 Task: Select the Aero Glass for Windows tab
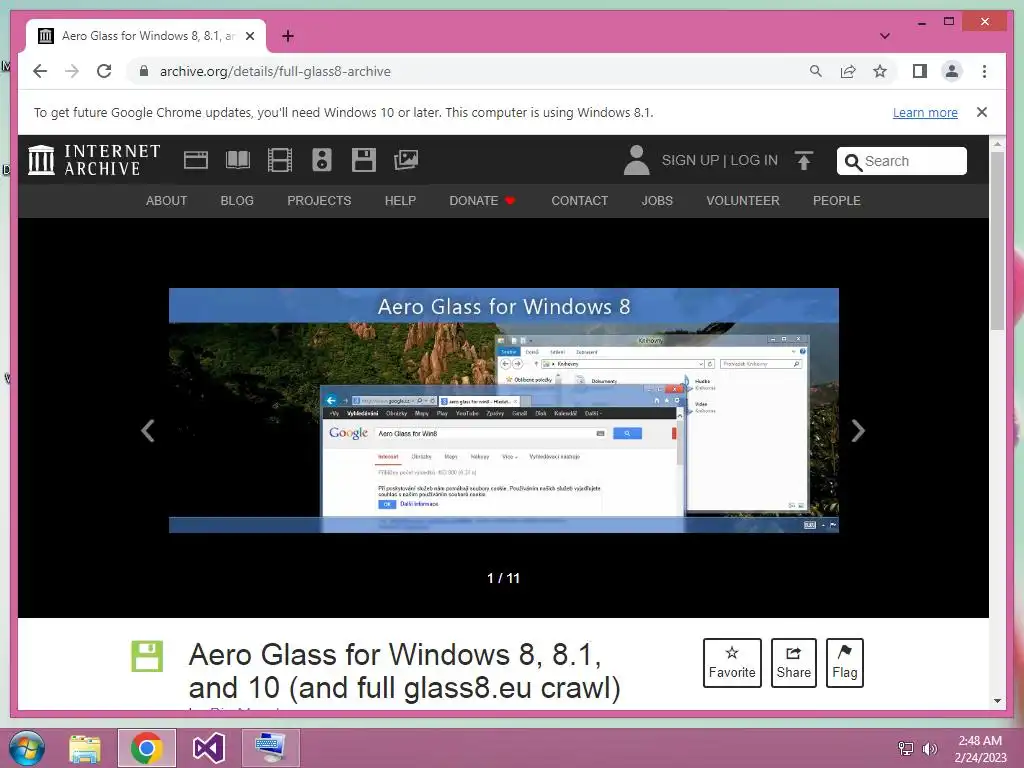[146, 36]
